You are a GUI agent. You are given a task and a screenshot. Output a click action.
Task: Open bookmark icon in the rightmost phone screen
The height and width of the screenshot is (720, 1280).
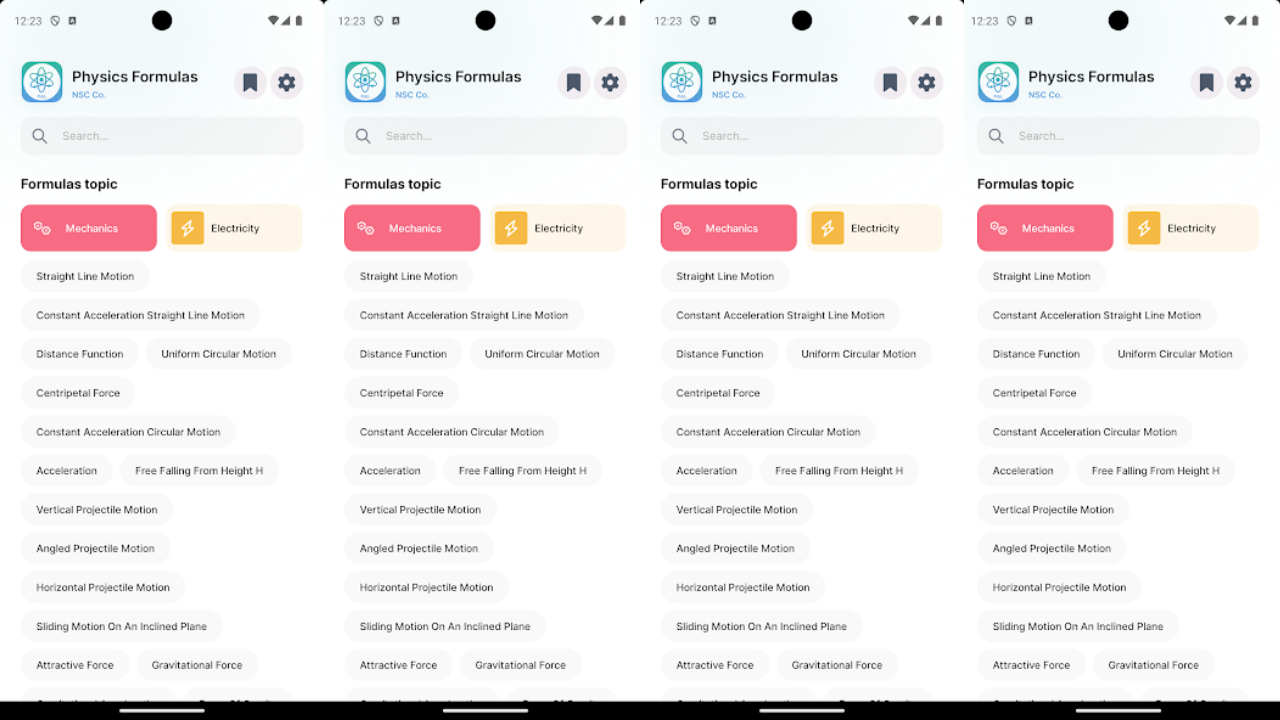tap(1207, 82)
